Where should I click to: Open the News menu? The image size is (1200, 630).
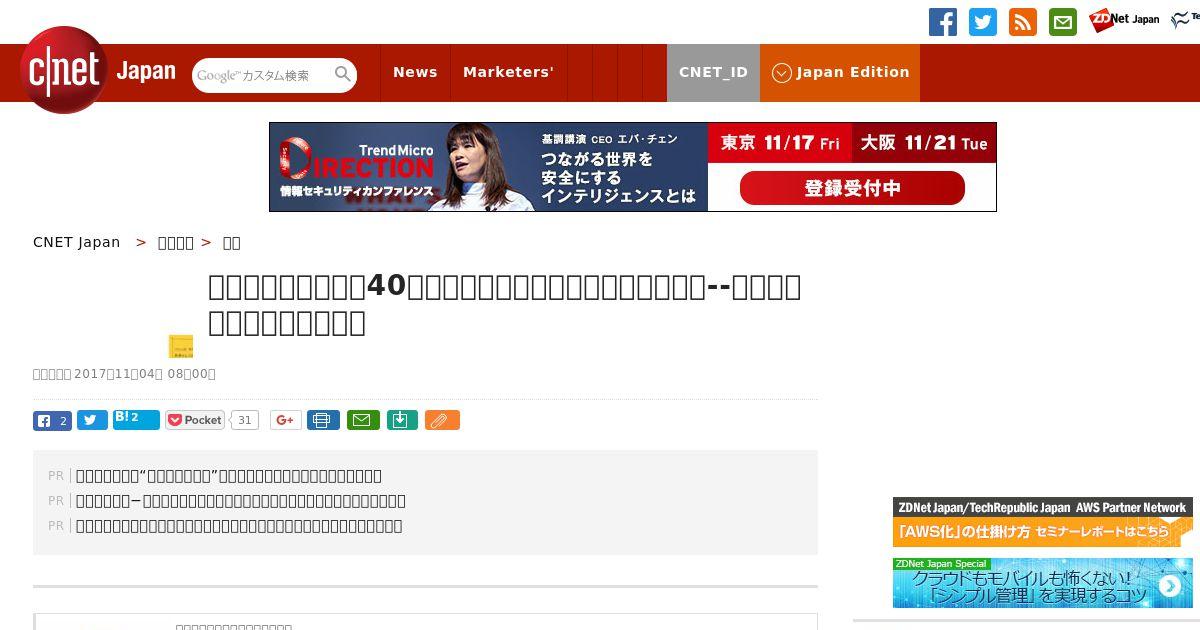[x=415, y=72]
